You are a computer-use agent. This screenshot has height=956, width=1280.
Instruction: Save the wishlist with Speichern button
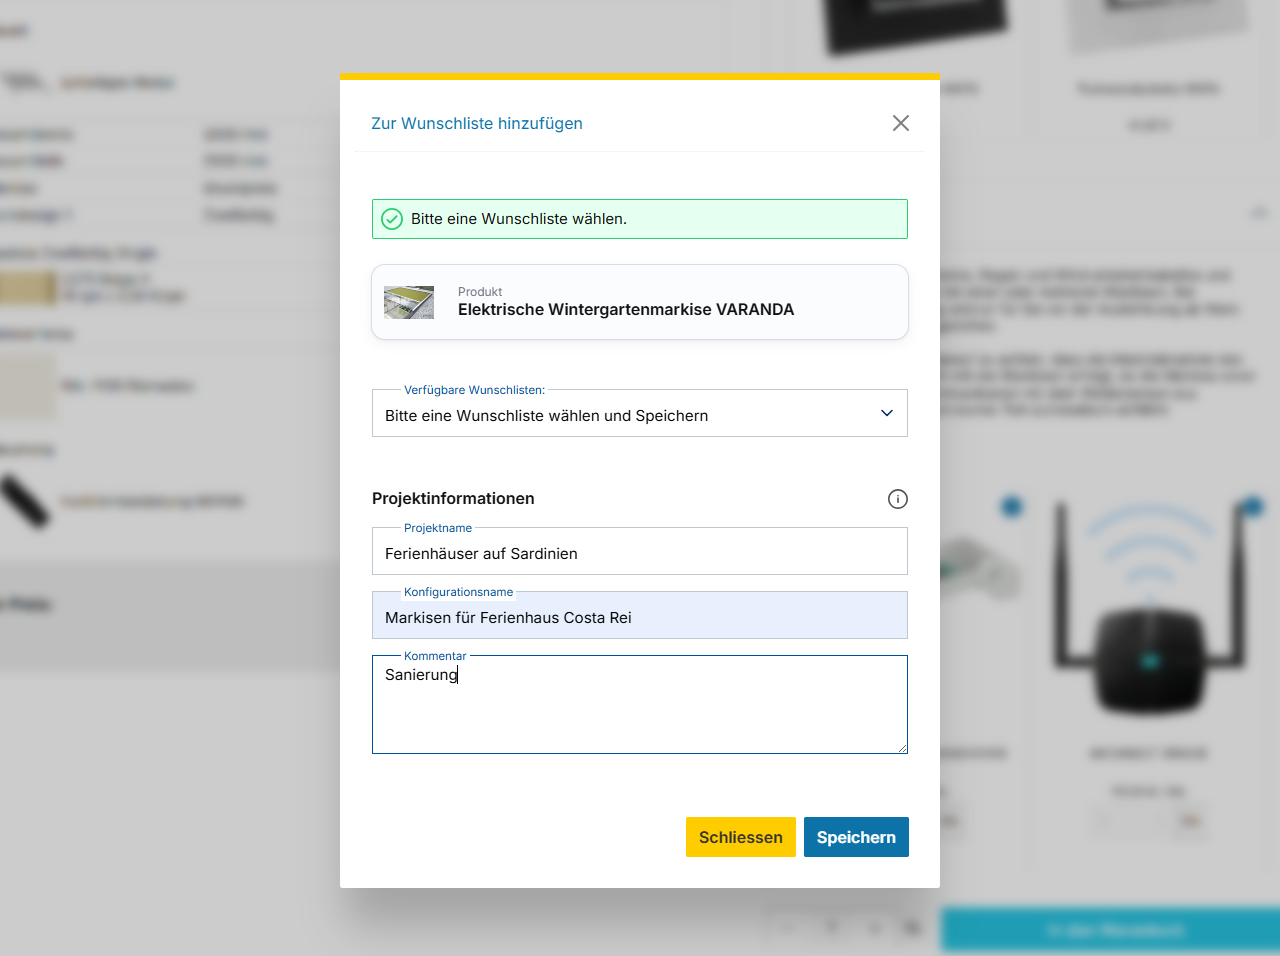coord(856,837)
